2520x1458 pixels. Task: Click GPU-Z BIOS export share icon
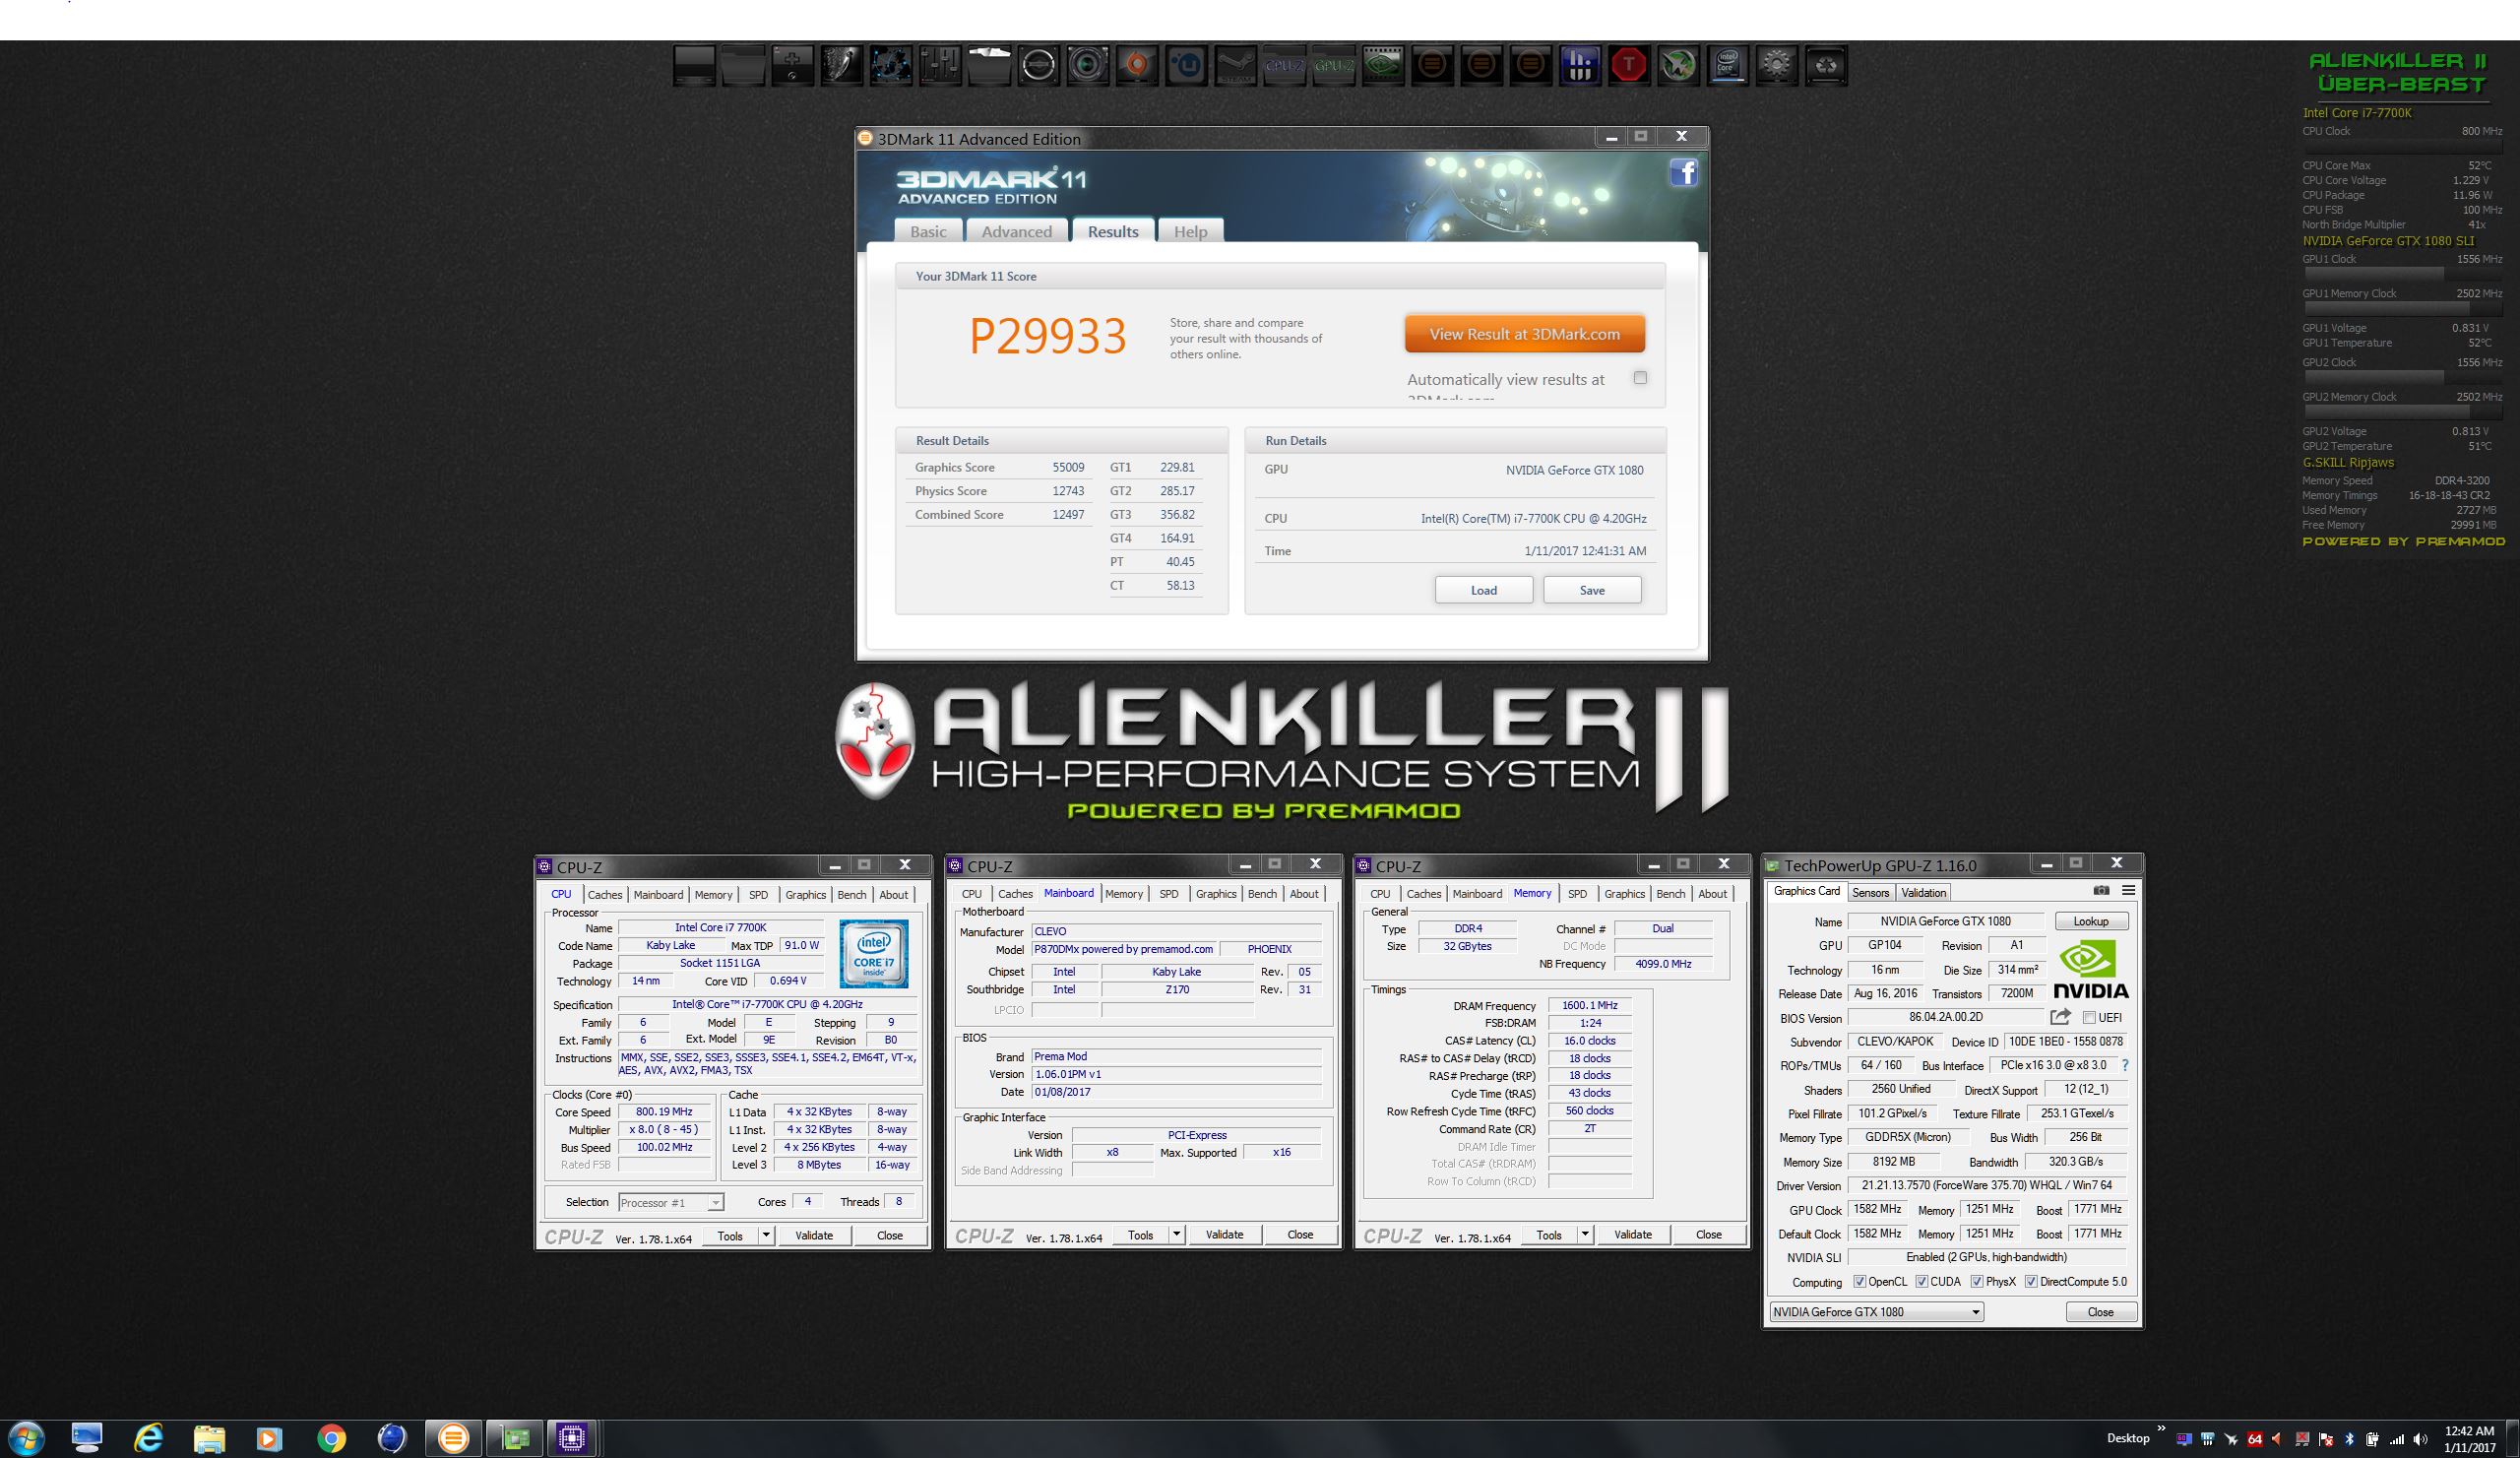pyautogui.click(x=2060, y=1017)
